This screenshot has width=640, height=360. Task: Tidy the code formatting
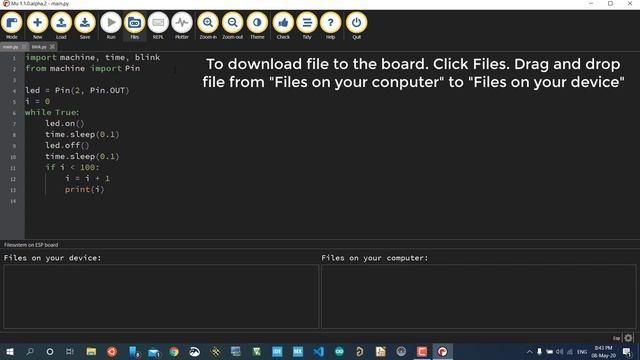307,25
